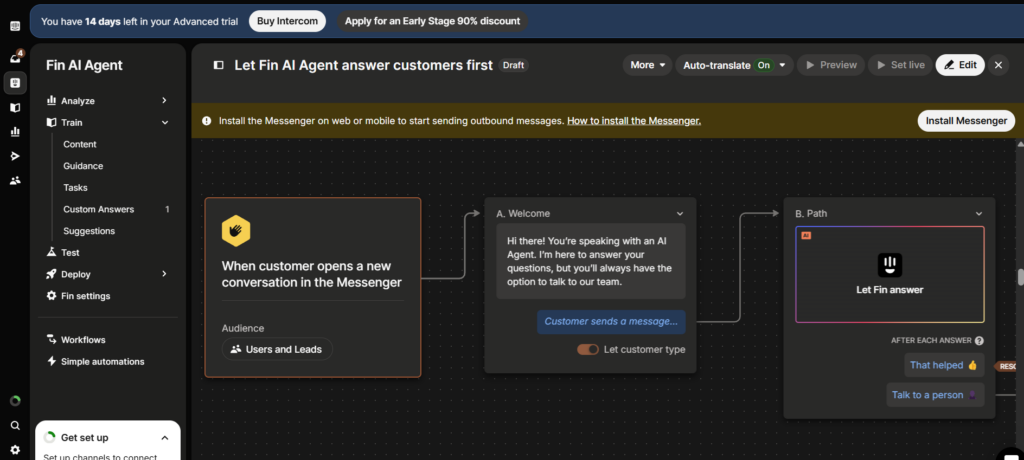Select Custom Answers in the Train menu
1024x460 pixels.
(98, 209)
